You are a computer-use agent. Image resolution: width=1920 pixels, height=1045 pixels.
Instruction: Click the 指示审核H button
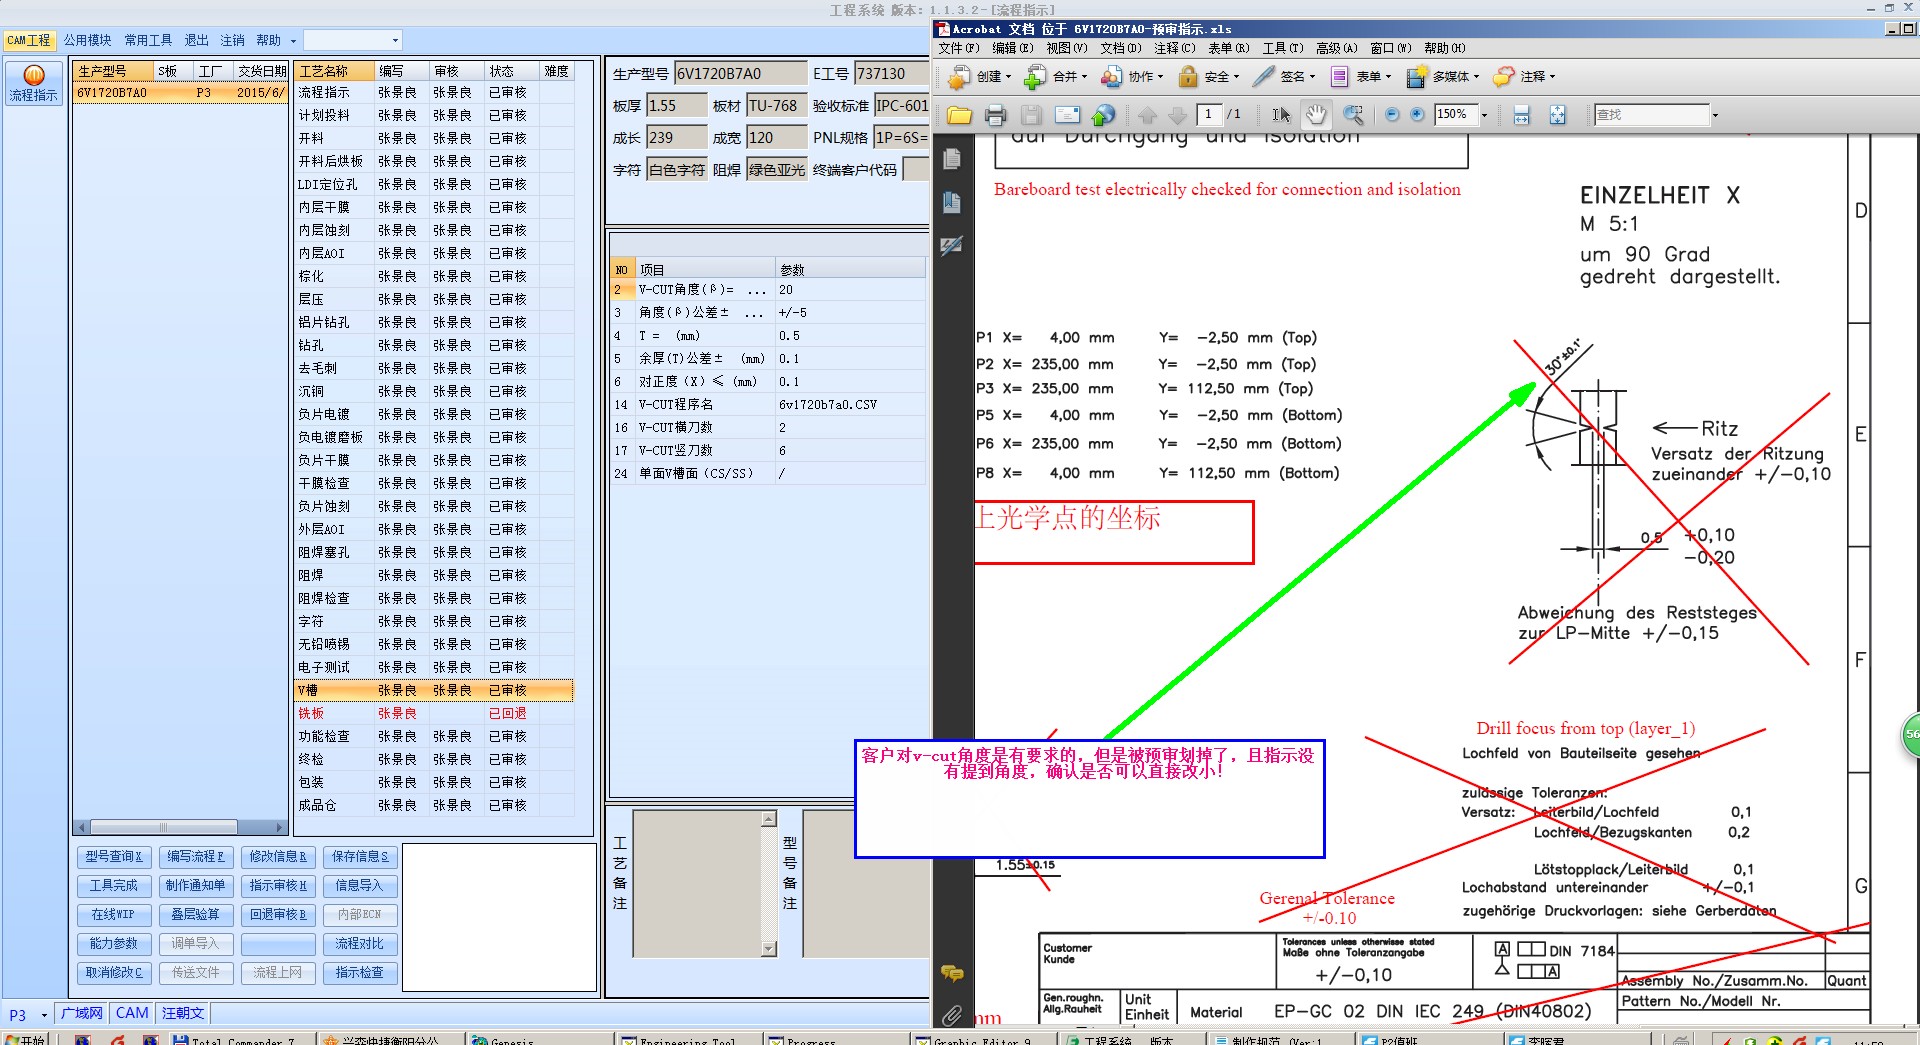tap(278, 886)
